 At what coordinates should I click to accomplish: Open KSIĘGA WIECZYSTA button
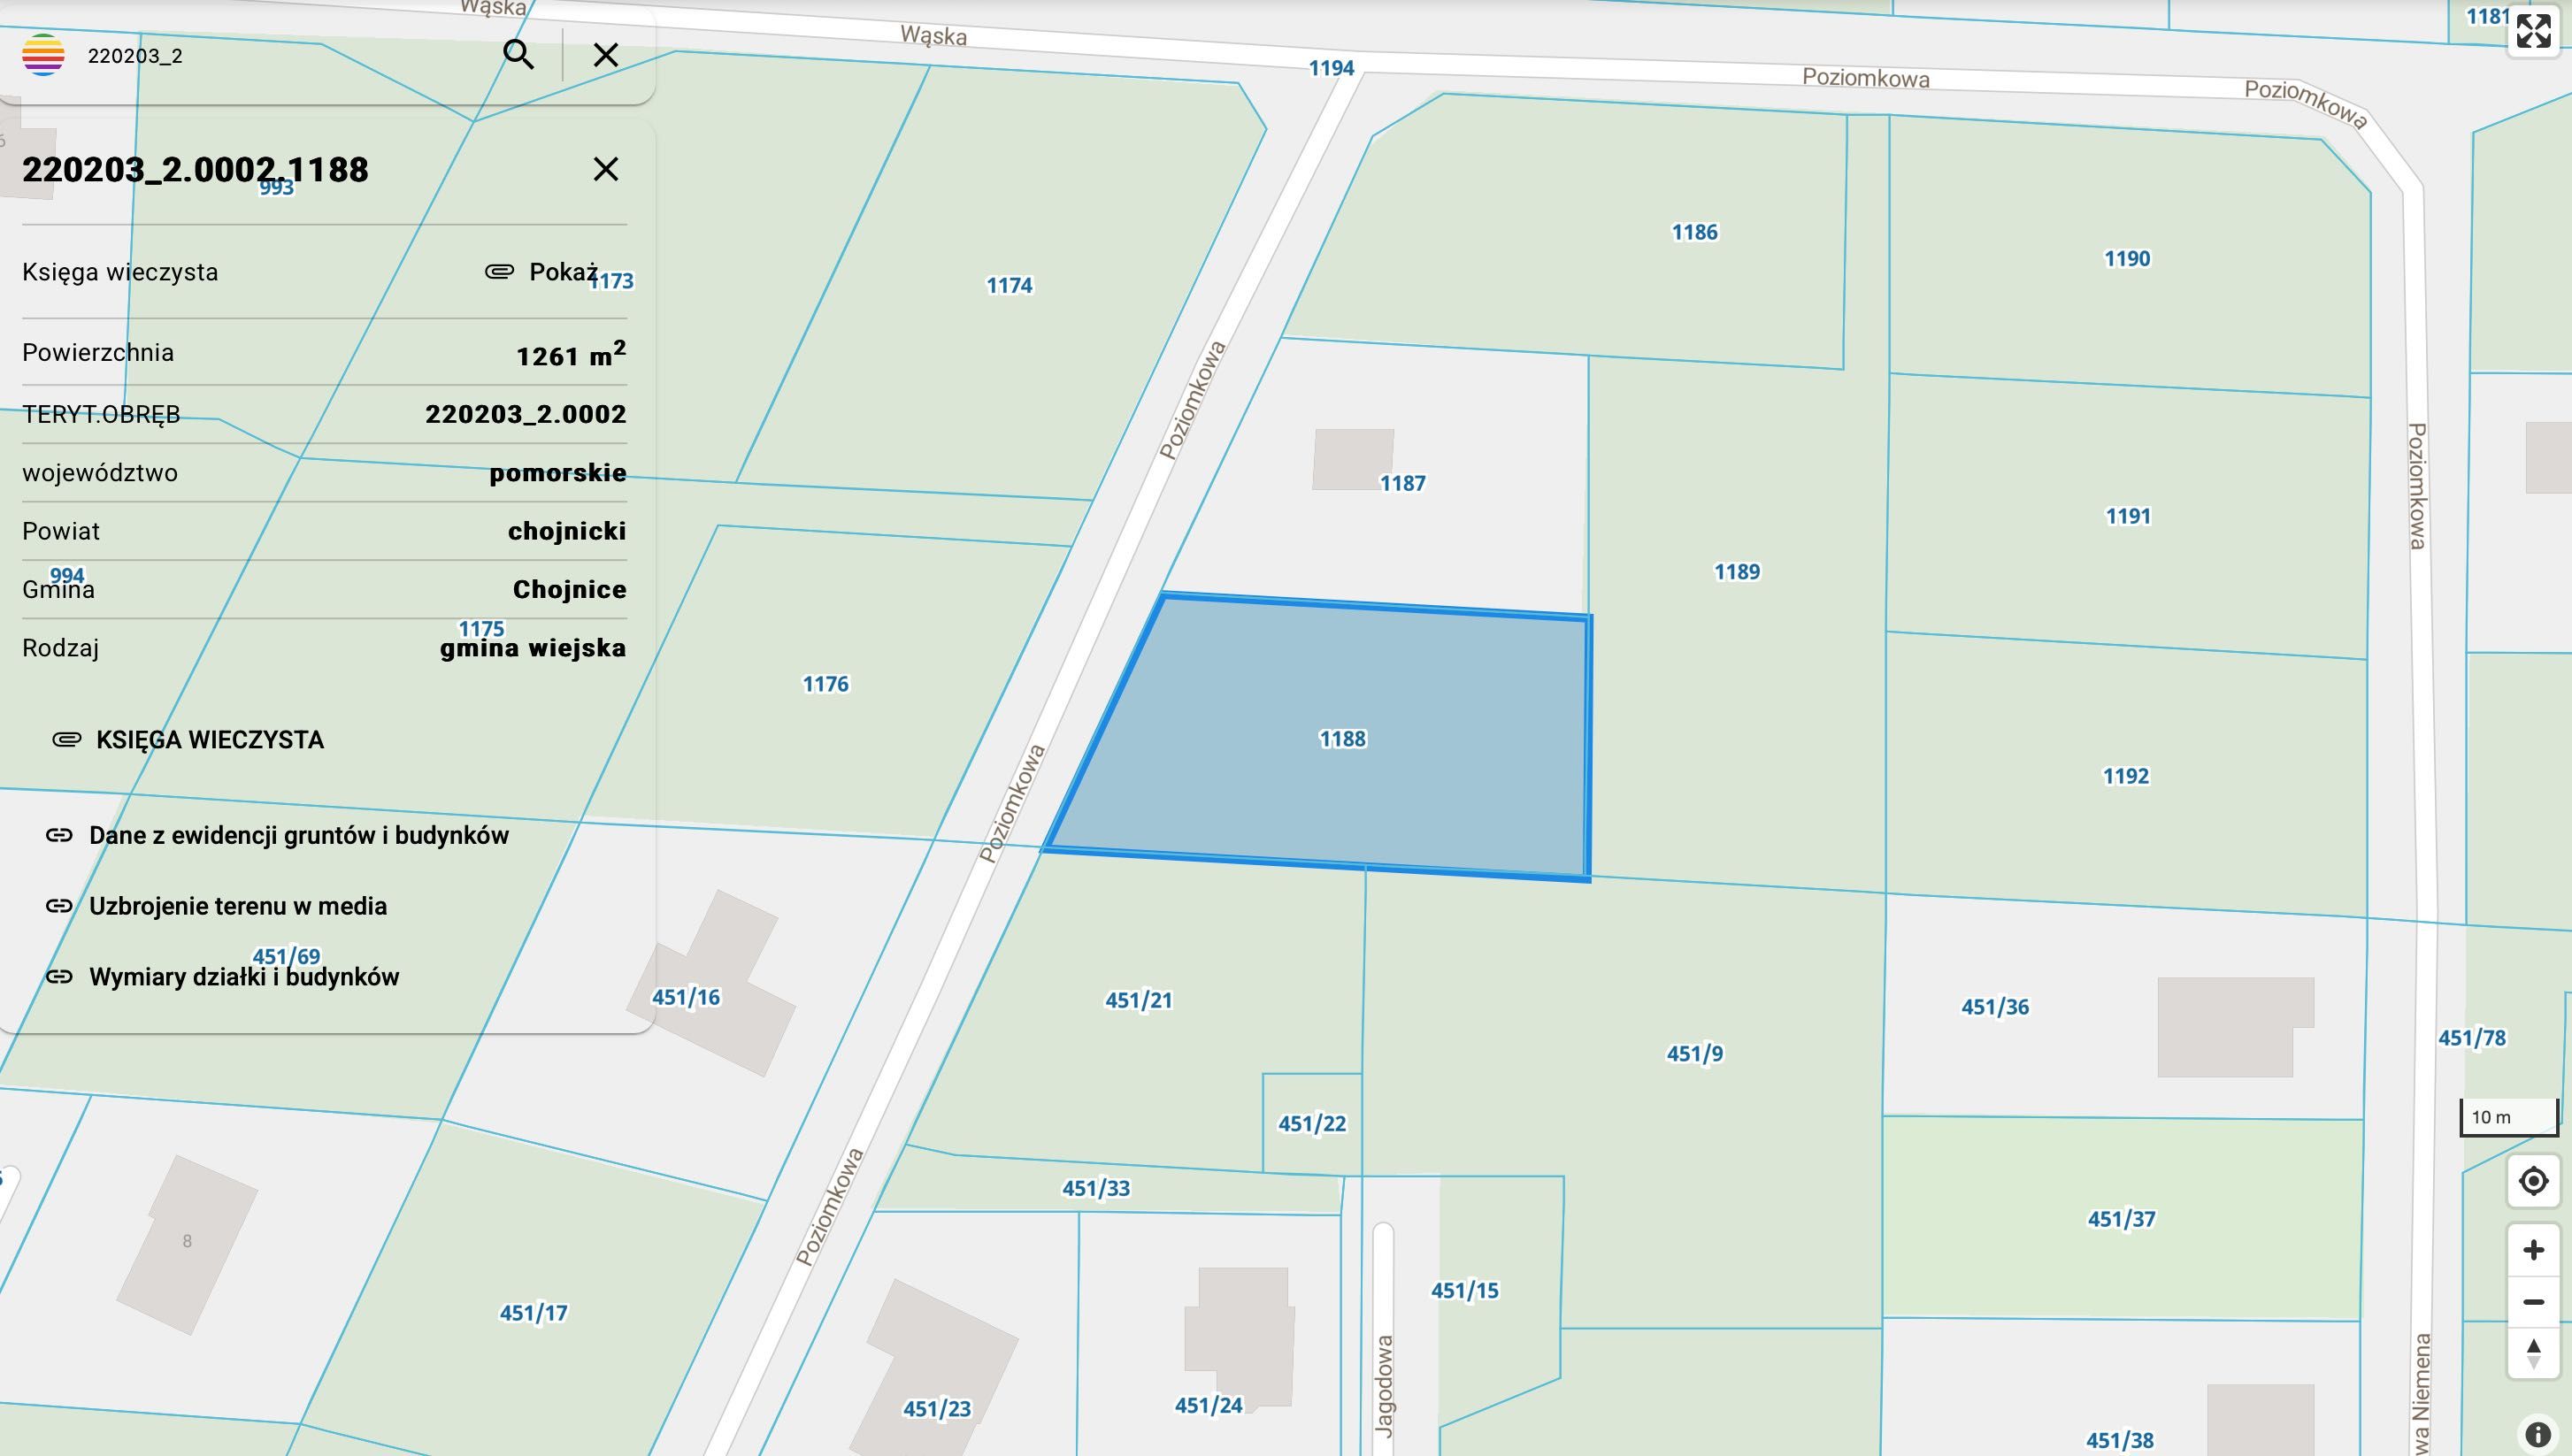pyautogui.click(x=188, y=740)
